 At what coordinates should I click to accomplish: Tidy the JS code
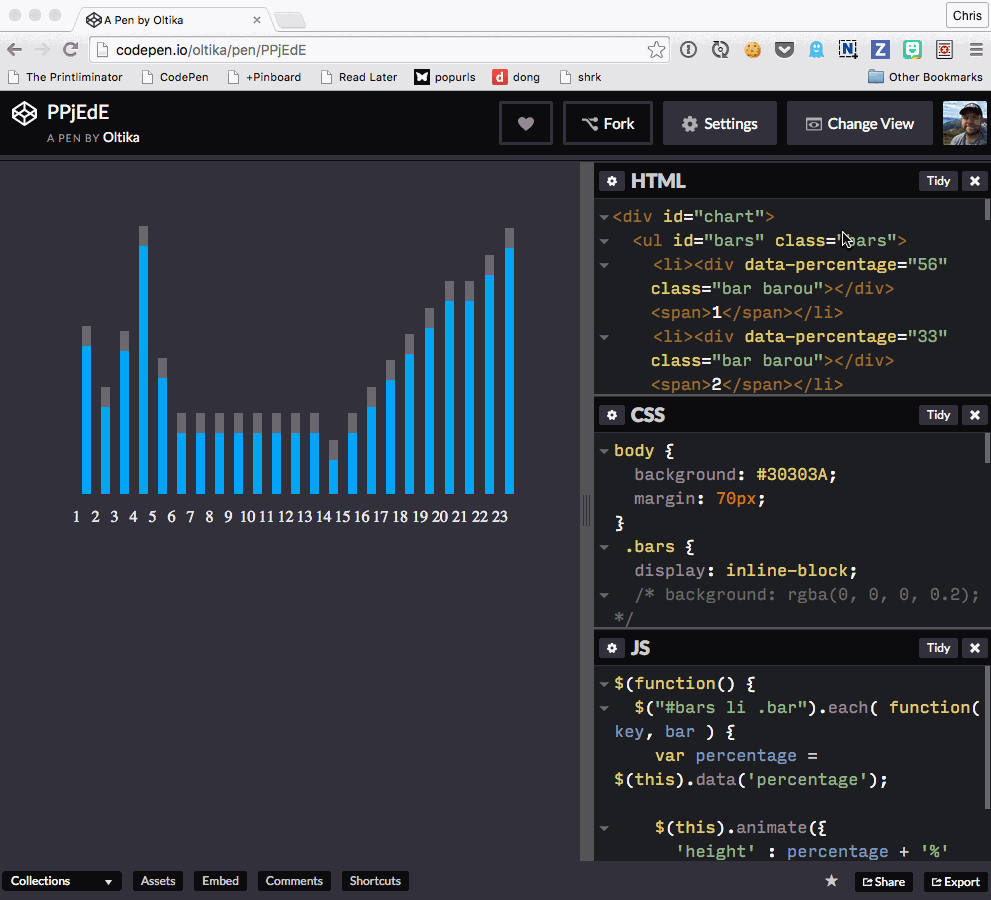(939, 648)
